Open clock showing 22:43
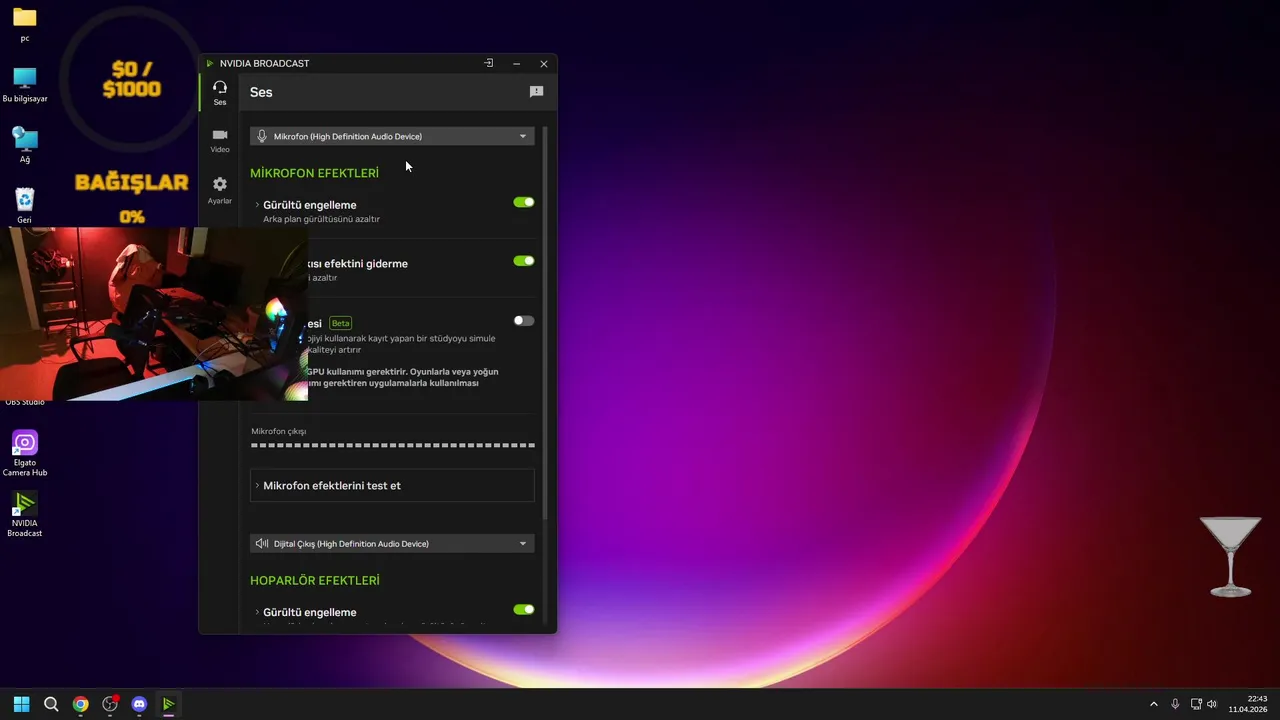Viewport: 1280px width, 720px height. 1248,704
